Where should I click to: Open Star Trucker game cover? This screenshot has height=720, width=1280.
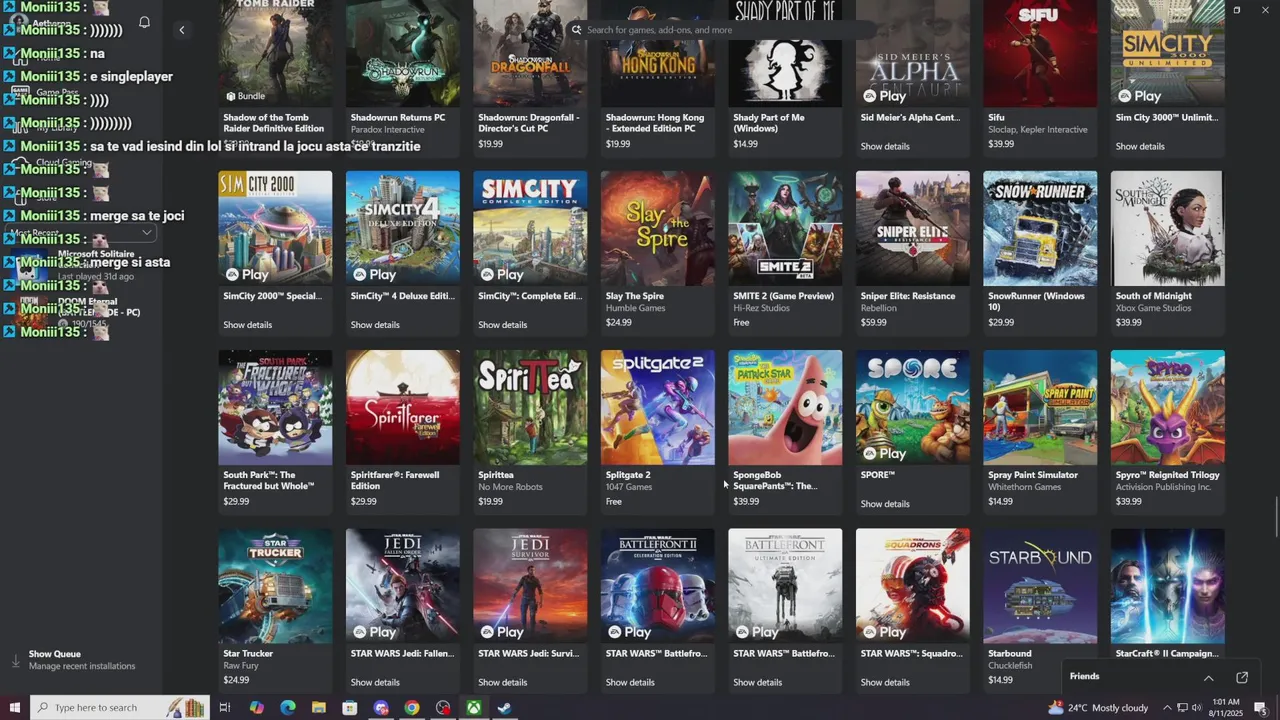(275, 586)
